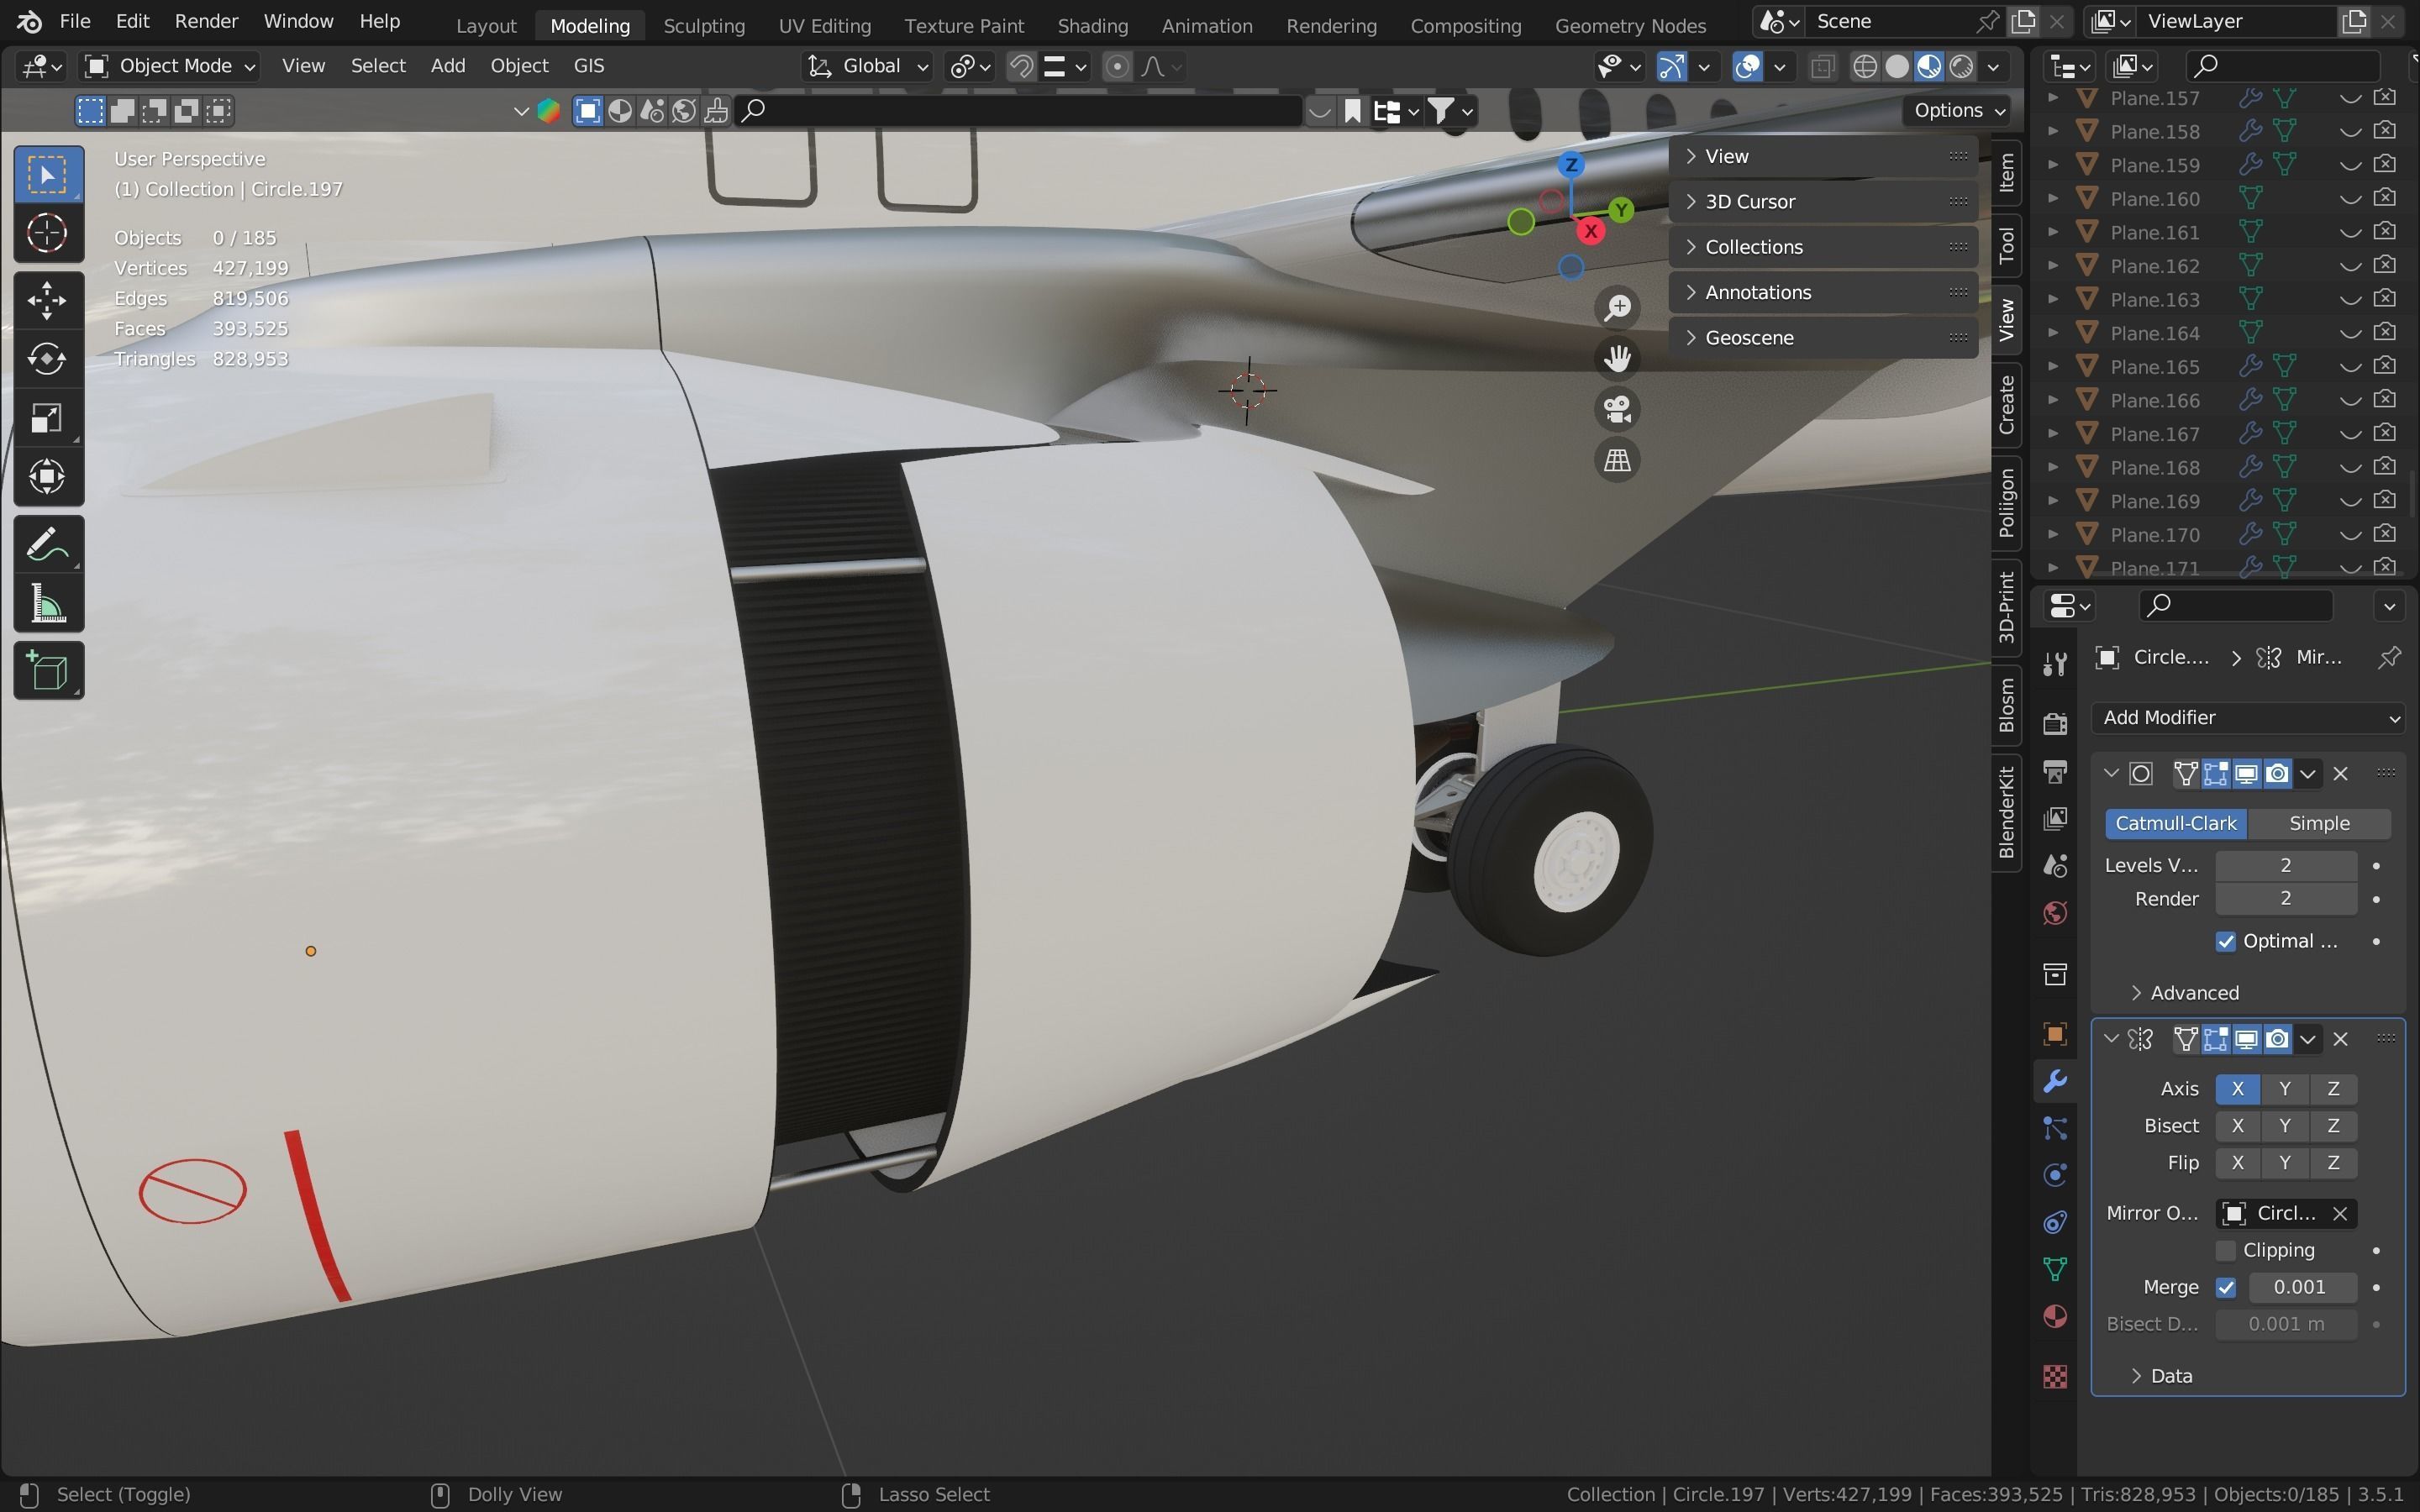Select the Move tool
Image resolution: width=2420 pixels, height=1512 pixels.
(x=48, y=300)
